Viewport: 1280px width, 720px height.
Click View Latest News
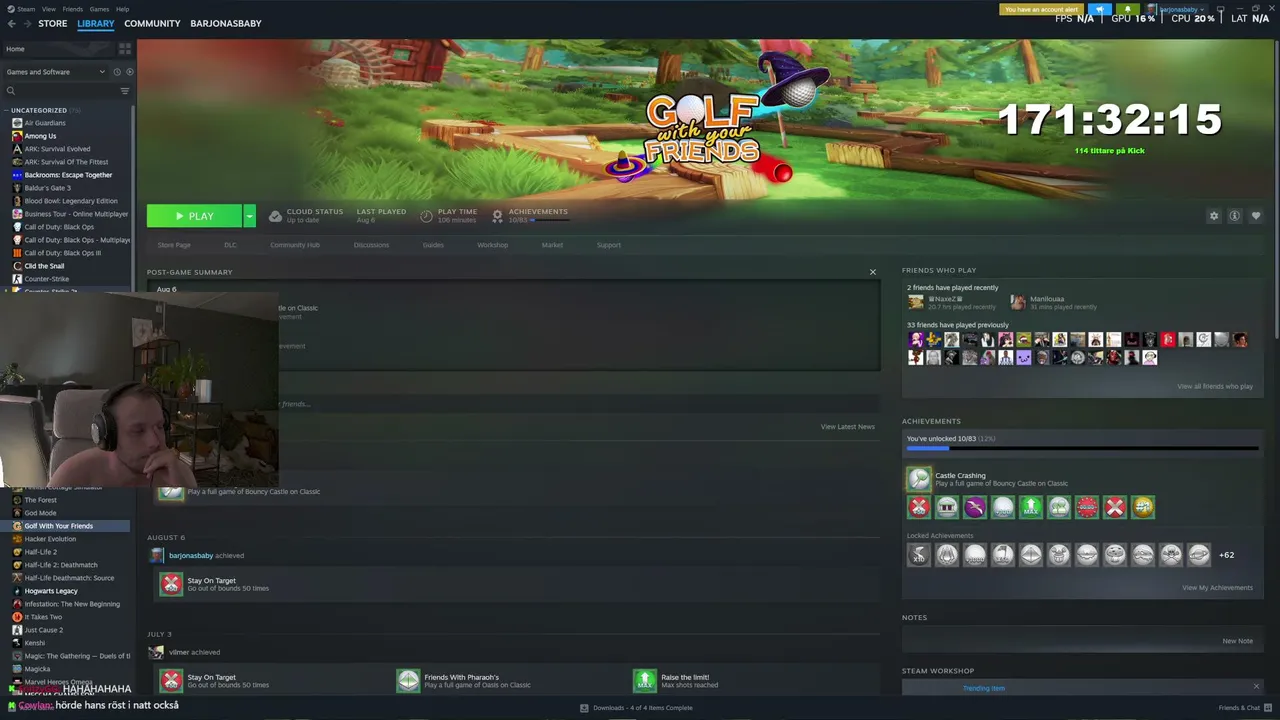point(848,427)
